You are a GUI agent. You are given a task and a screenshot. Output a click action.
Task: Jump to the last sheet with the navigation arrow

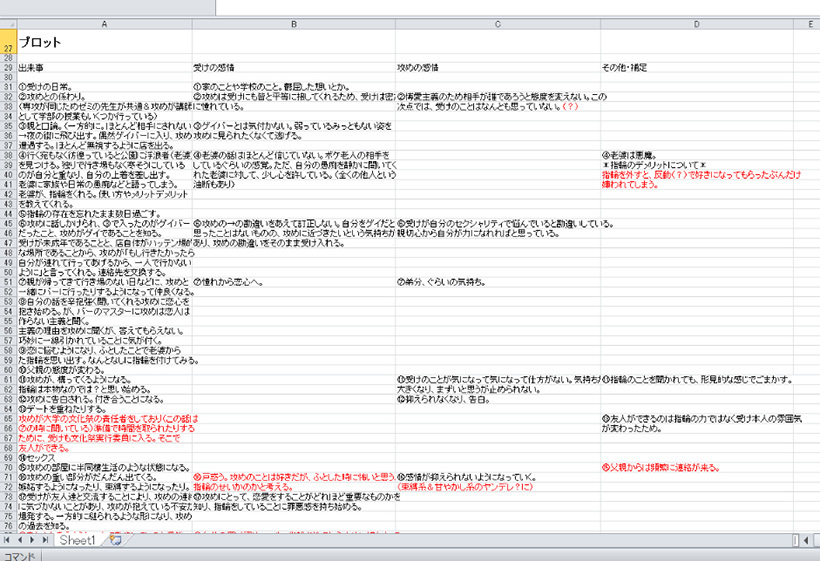click(x=45, y=540)
